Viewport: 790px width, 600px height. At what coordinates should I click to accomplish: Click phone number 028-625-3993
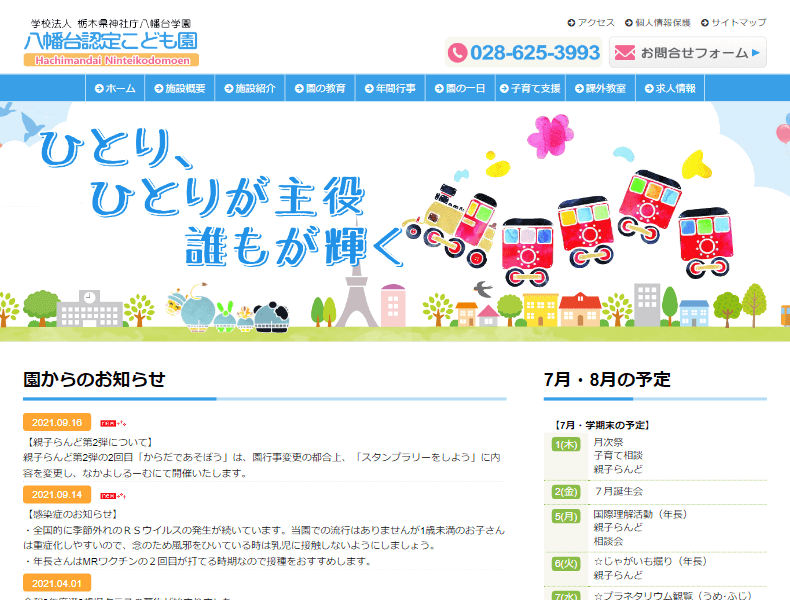click(x=535, y=52)
